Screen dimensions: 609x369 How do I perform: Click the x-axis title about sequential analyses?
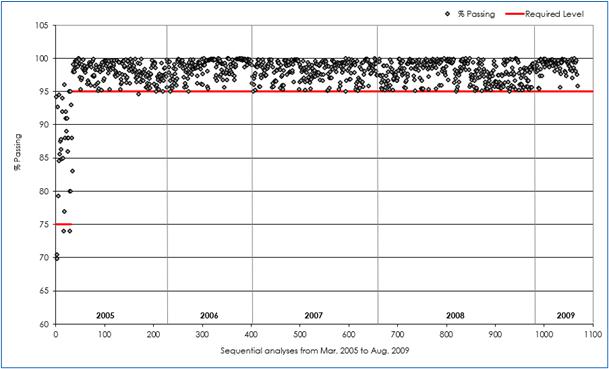click(315, 350)
